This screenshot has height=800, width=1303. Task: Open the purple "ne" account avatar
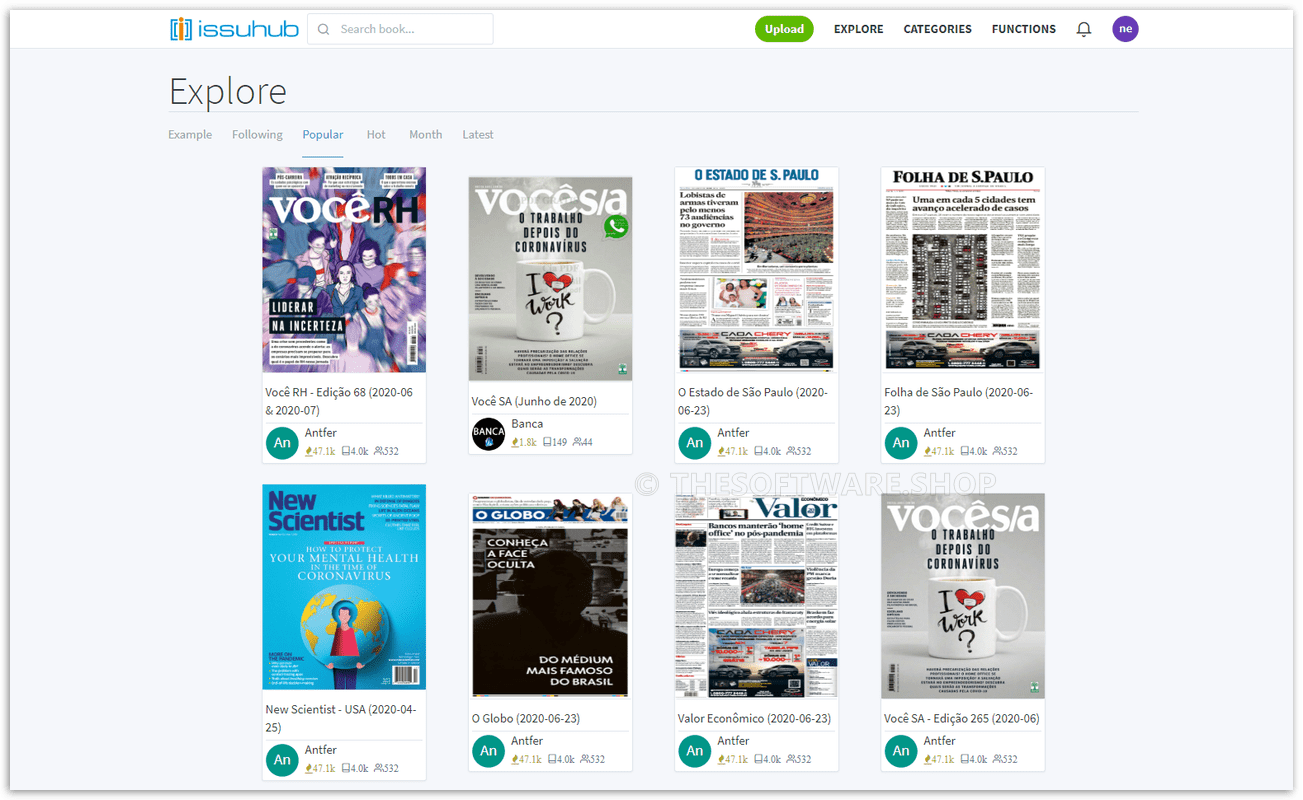[1125, 28]
